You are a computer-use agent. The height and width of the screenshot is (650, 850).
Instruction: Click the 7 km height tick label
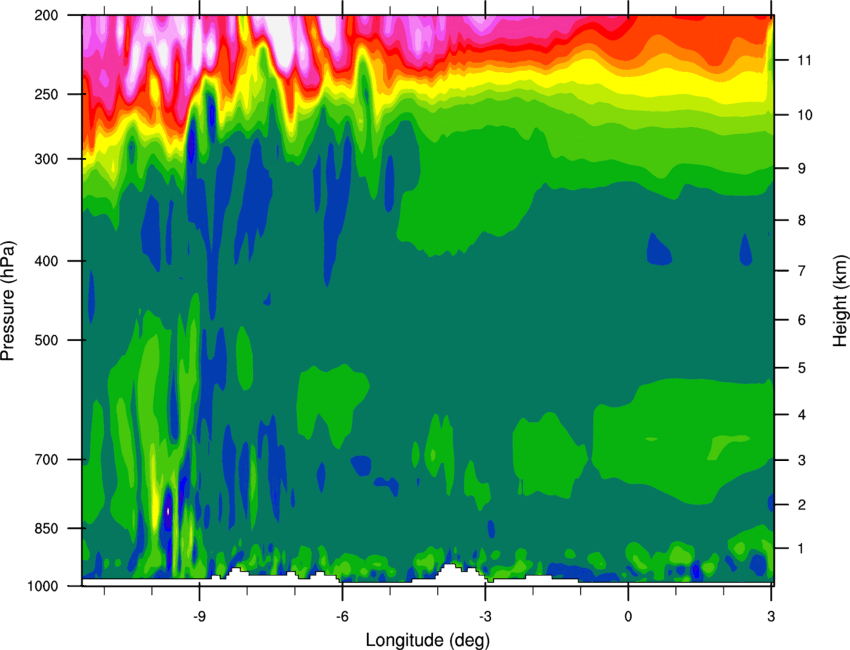(x=801, y=271)
